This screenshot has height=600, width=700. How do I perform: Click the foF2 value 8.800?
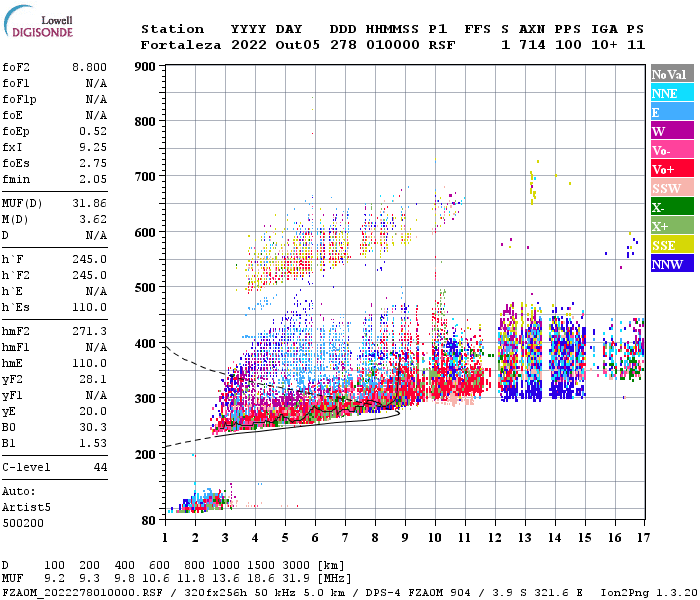(89, 67)
